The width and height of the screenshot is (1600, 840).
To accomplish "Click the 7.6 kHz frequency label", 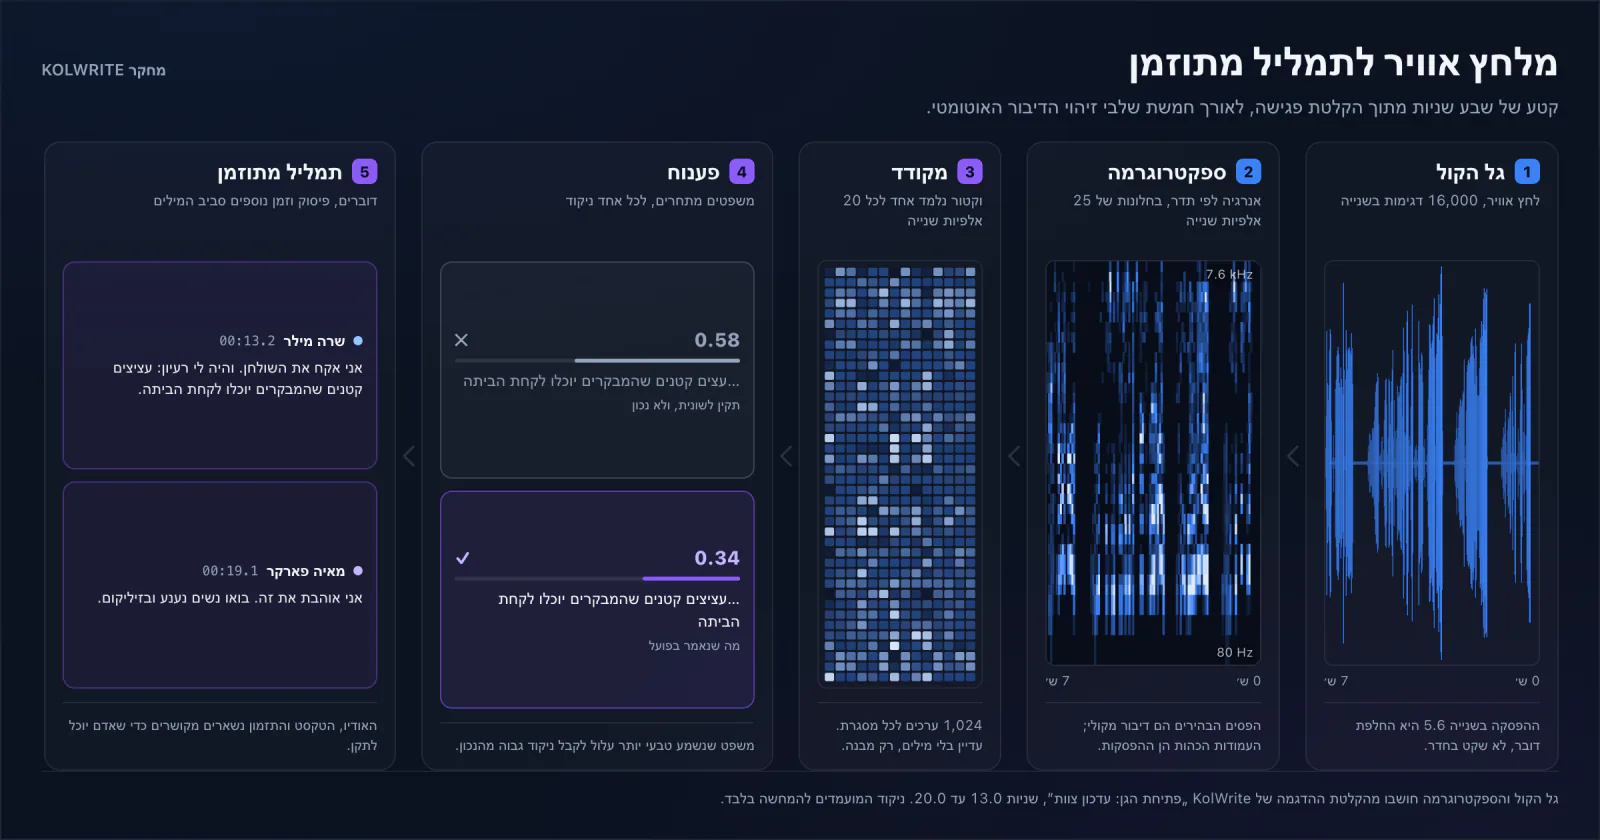I will [x=1229, y=274].
